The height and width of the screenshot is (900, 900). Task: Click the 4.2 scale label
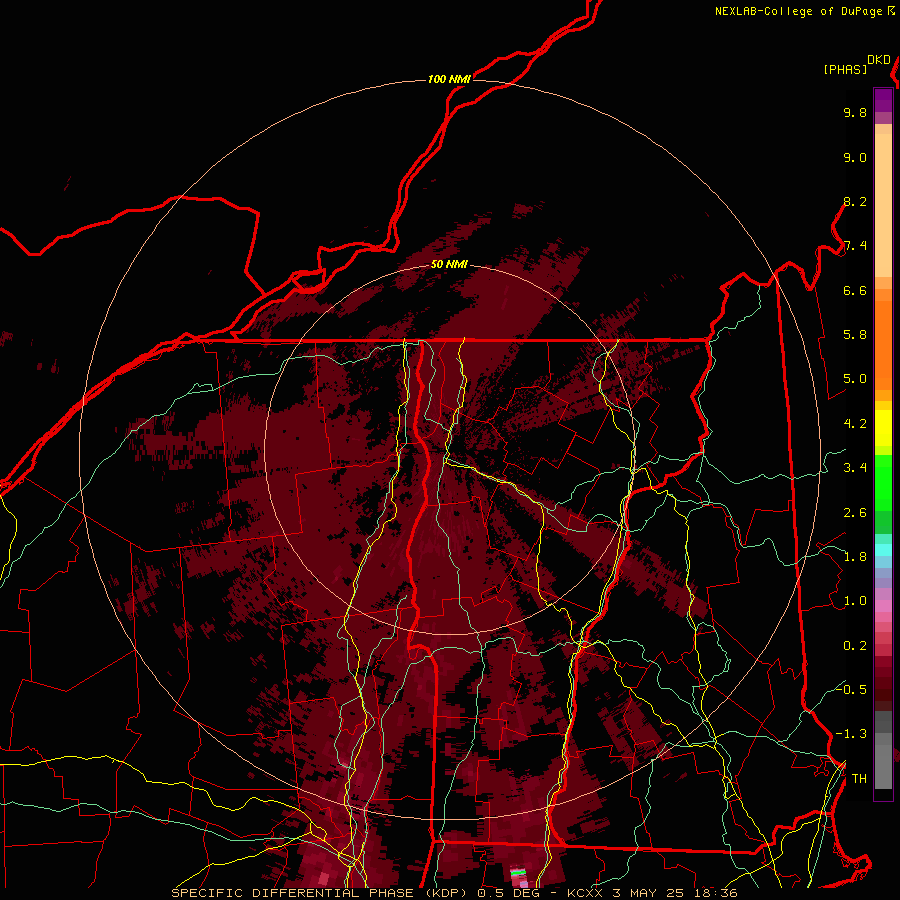point(855,424)
